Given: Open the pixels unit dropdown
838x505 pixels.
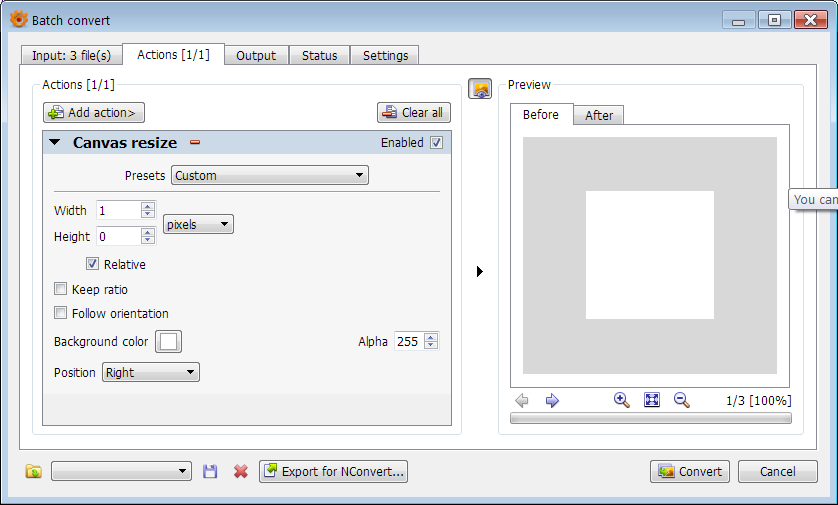Looking at the screenshot, I should coord(198,224).
